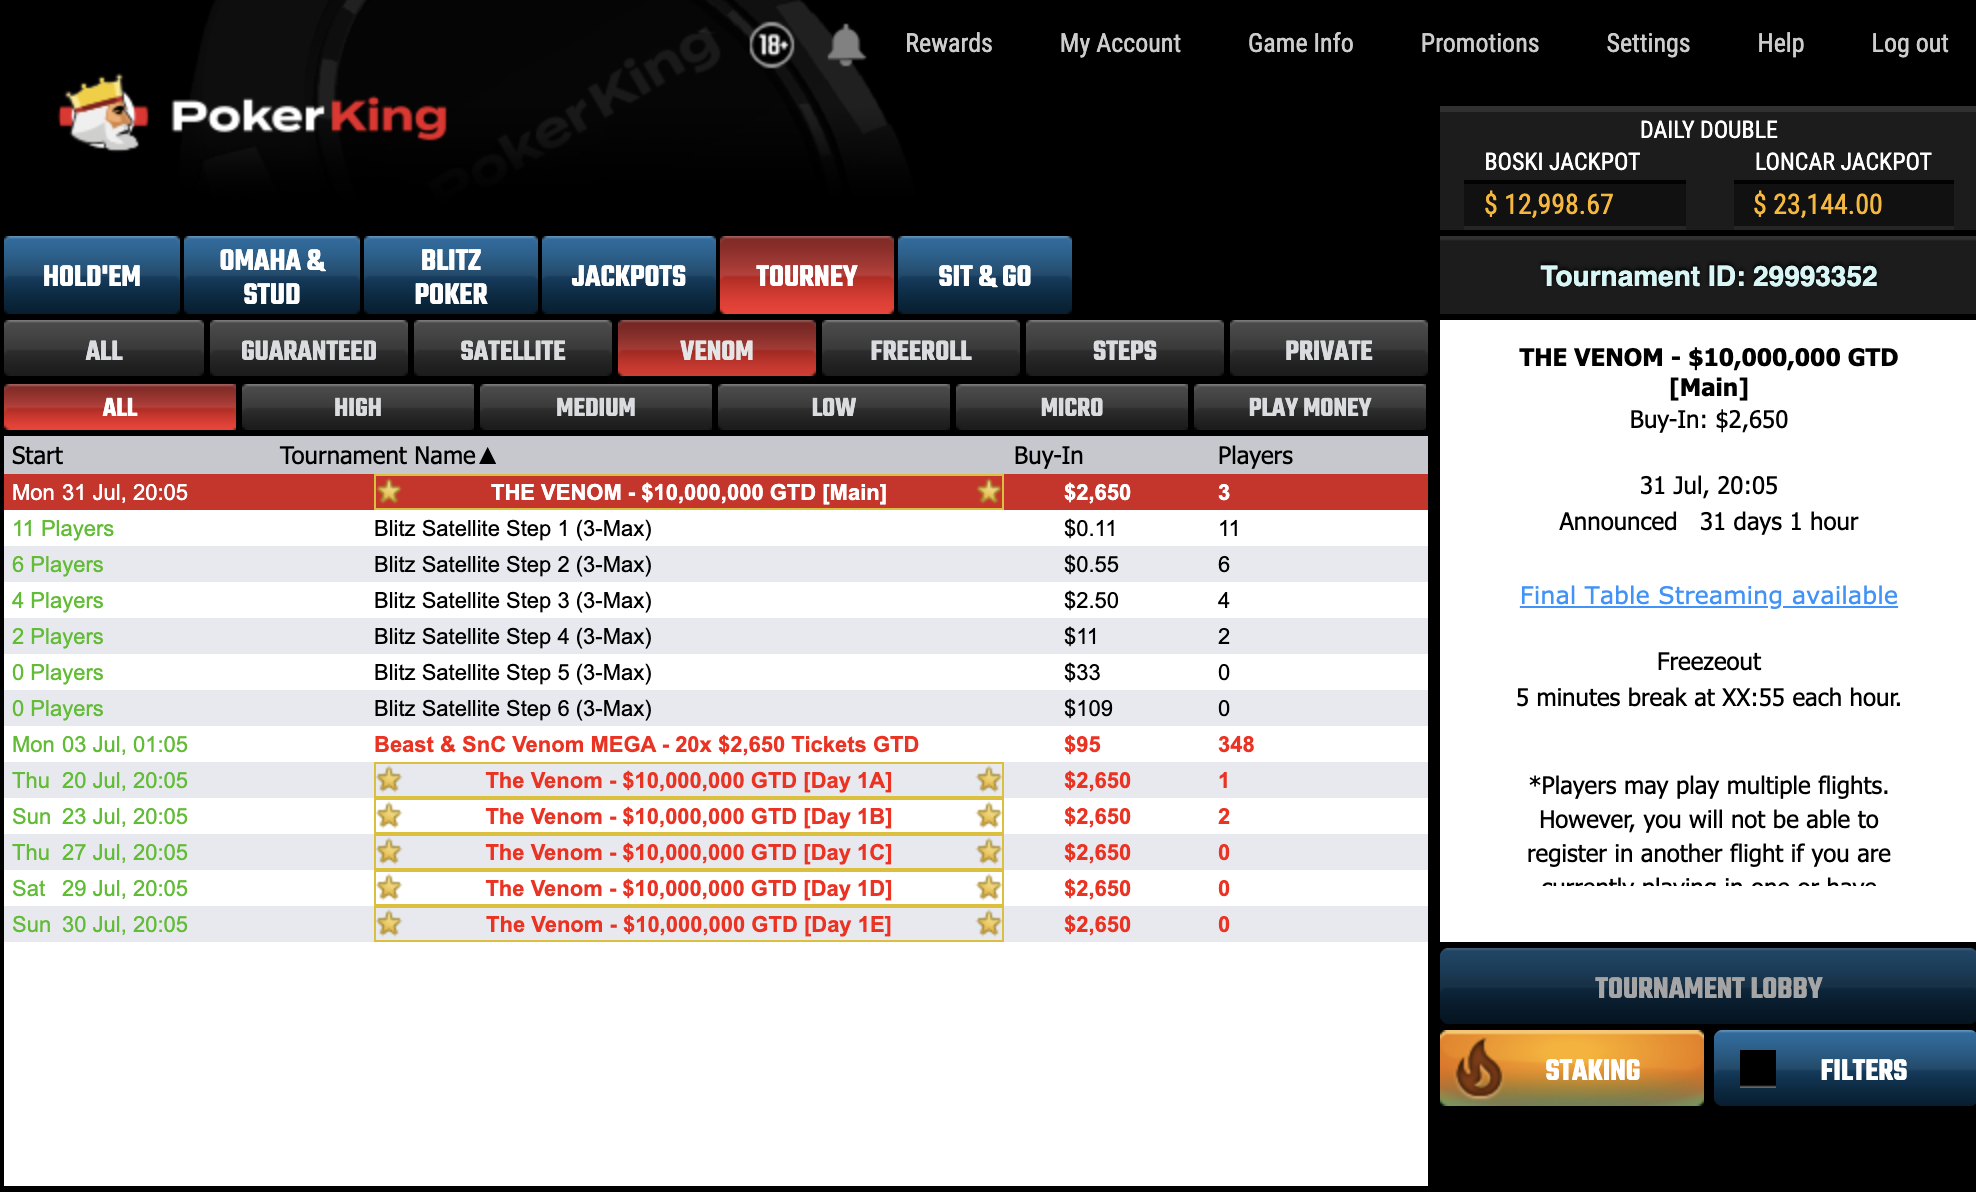Select the PLAY MONEY filter

tap(1309, 407)
